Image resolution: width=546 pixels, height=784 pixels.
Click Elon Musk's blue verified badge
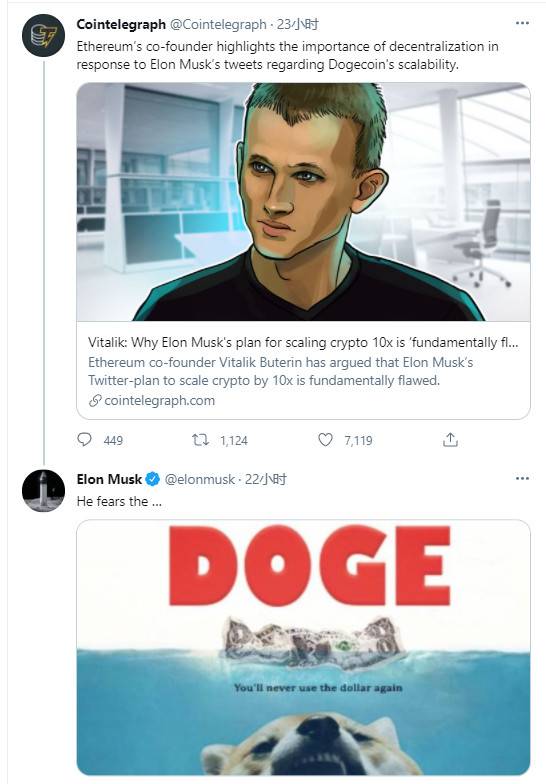pos(152,479)
